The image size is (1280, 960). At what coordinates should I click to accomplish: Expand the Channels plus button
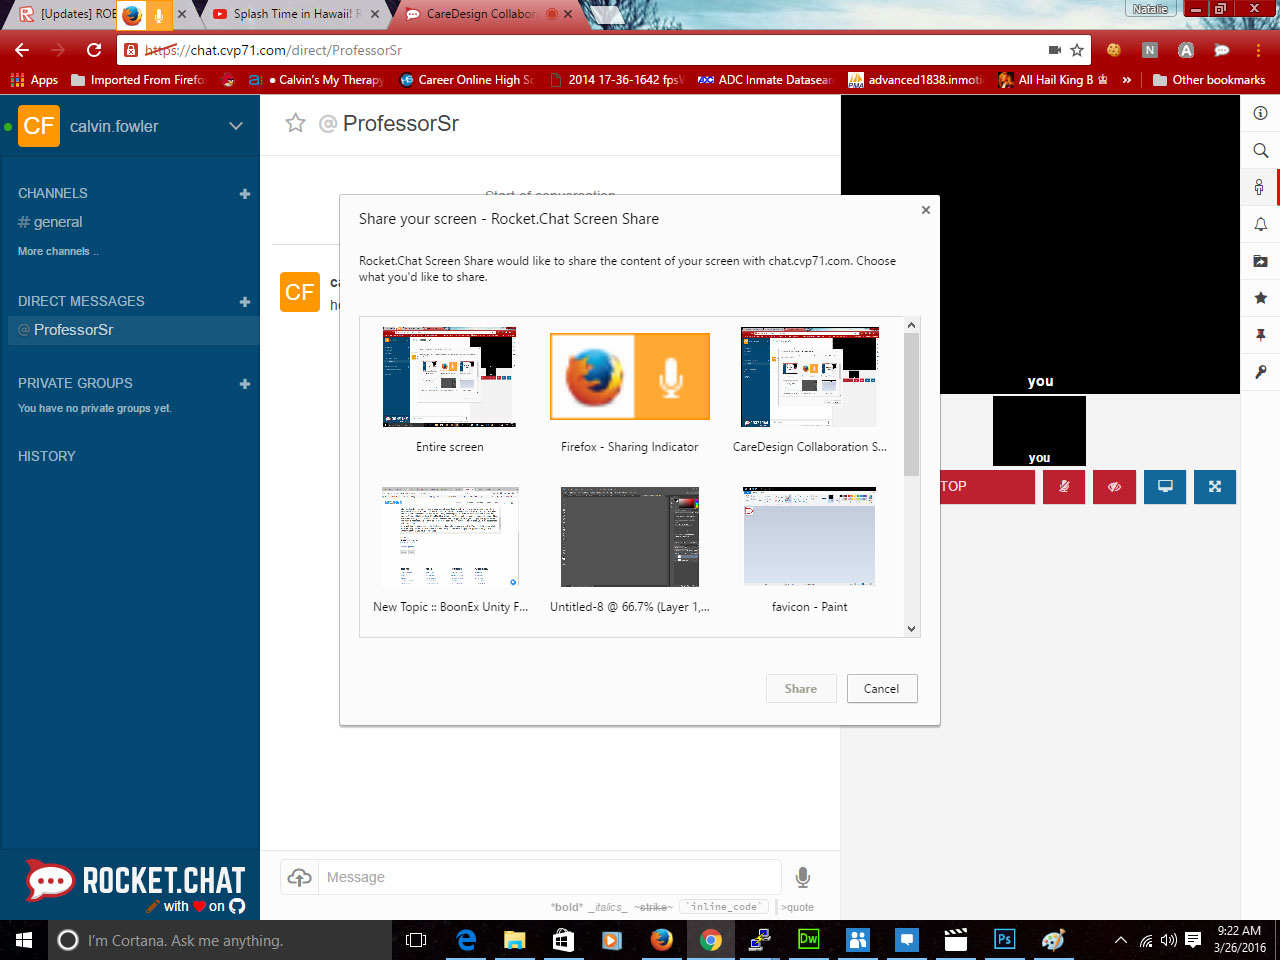coord(245,194)
